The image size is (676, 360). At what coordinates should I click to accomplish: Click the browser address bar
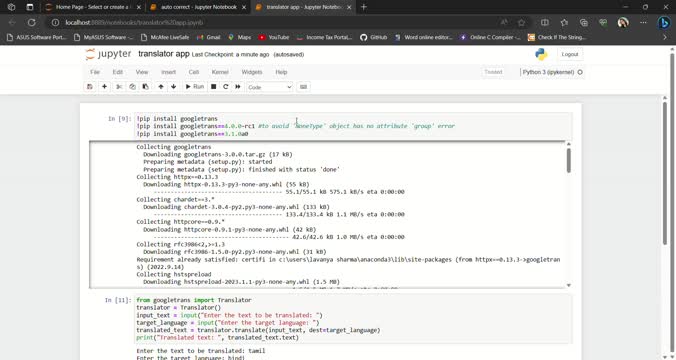[276, 22]
